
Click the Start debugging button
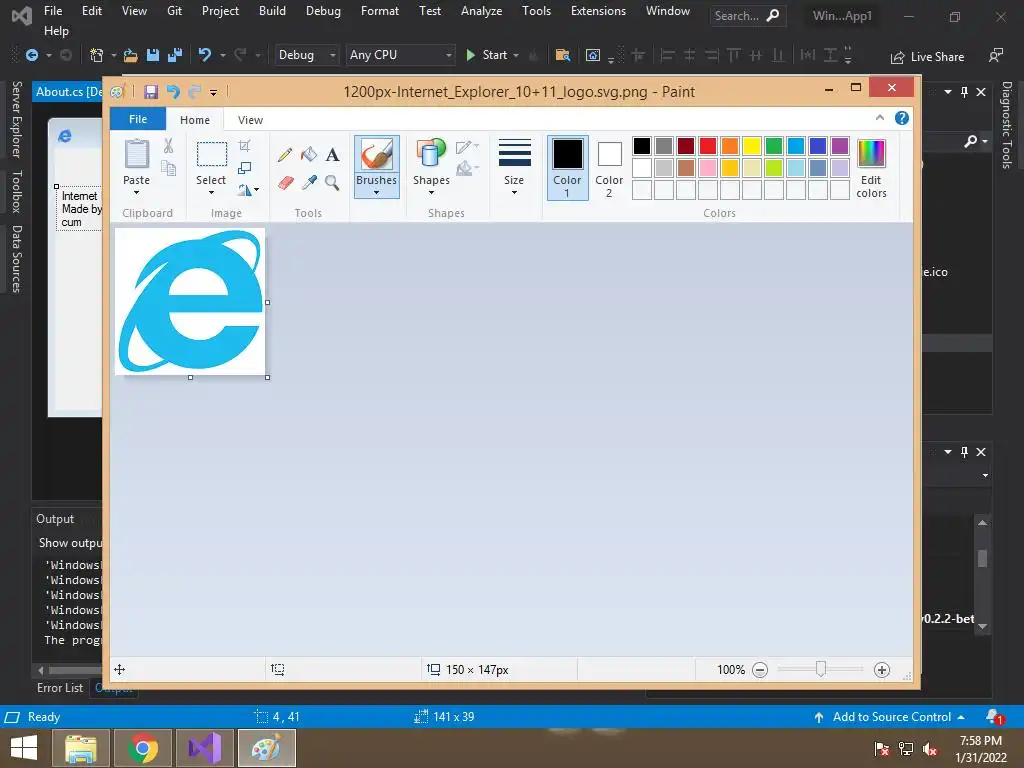coord(487,55)
